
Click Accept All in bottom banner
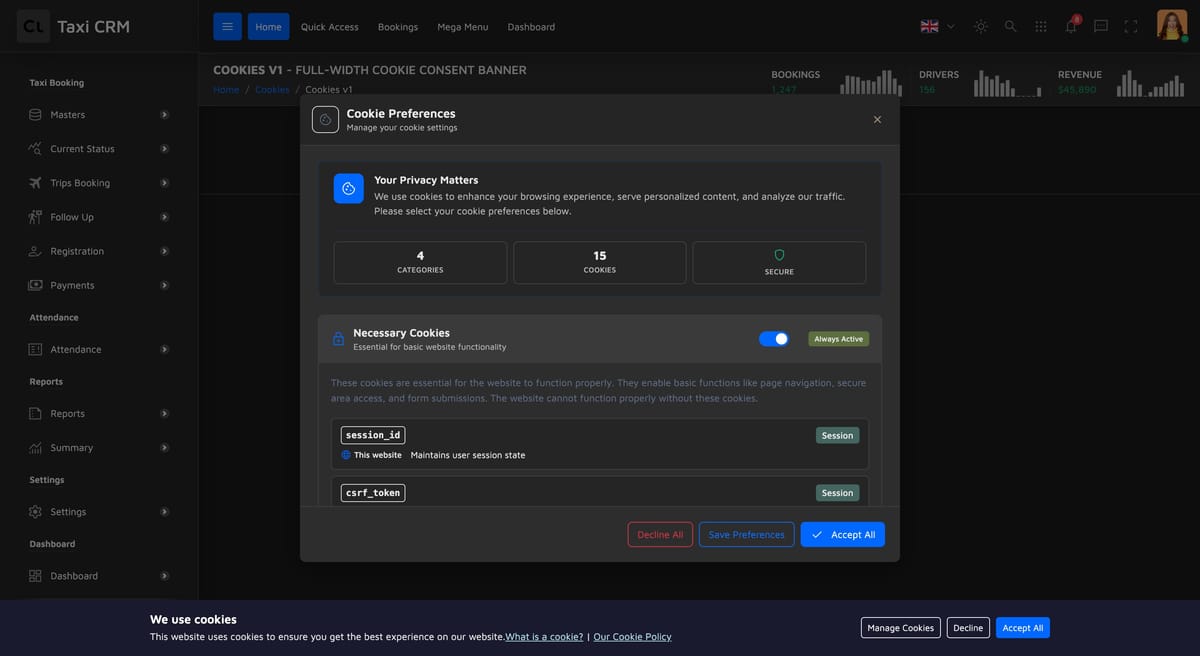(1023, 628)
